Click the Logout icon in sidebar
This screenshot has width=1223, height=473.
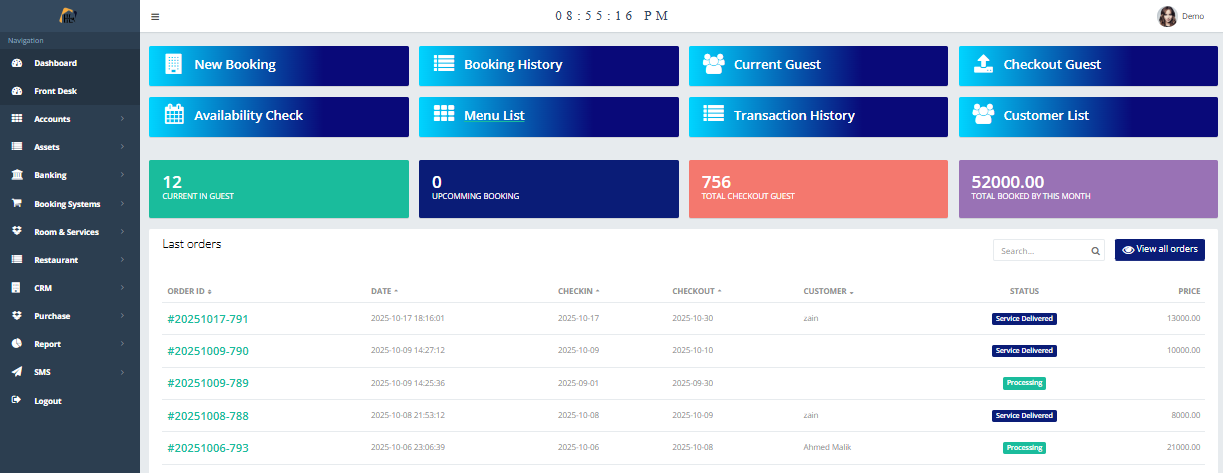[x=16, y=401]
